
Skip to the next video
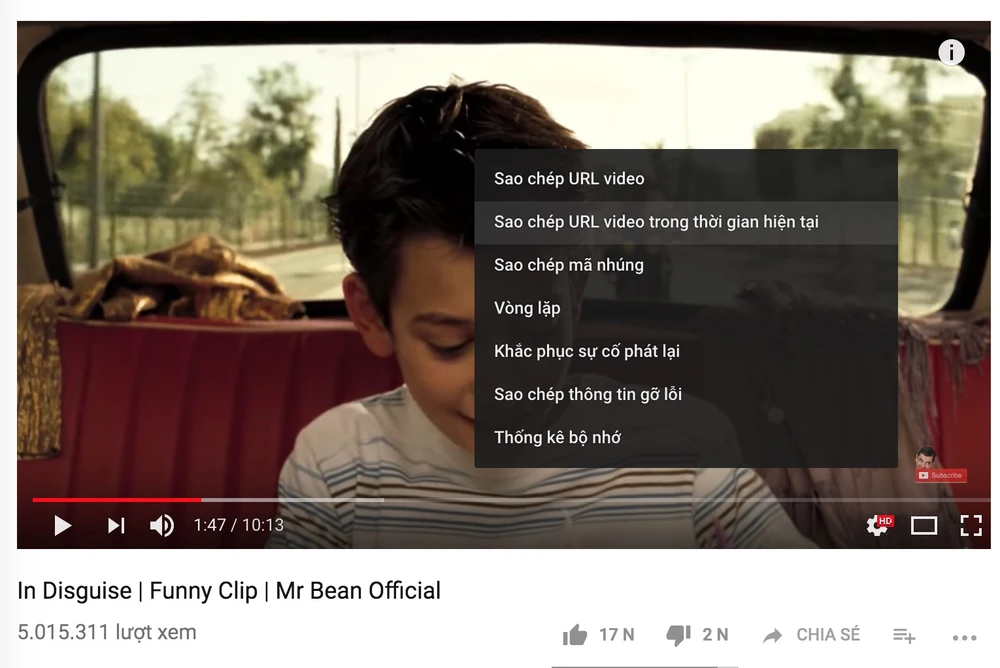tap(116, 525)
